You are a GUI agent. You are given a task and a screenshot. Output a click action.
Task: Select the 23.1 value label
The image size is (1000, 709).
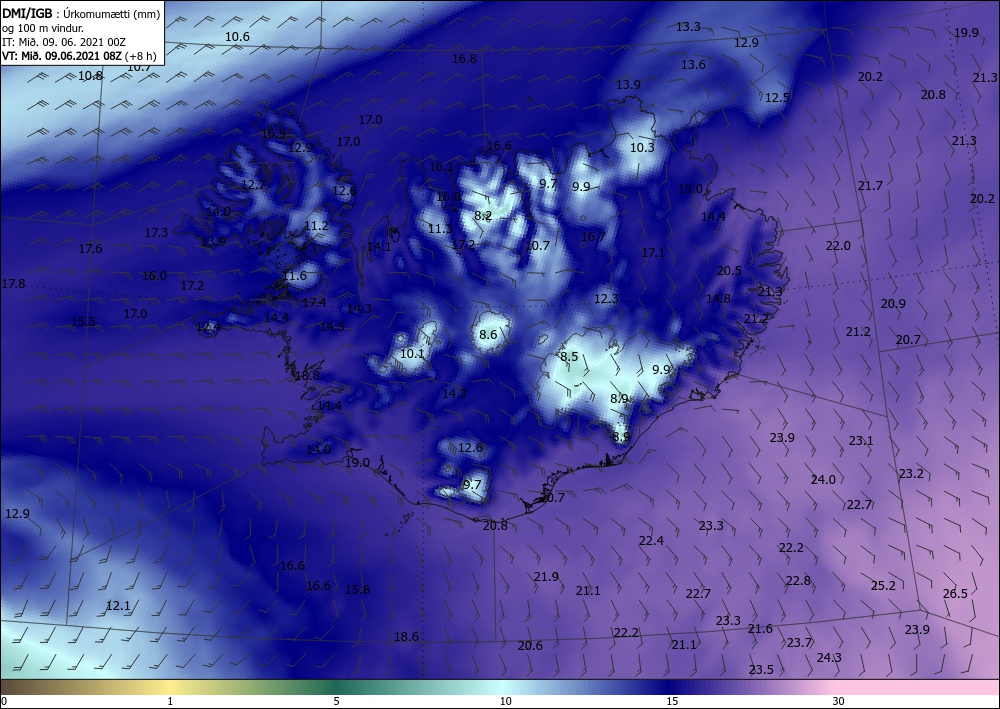coord(860,441)
